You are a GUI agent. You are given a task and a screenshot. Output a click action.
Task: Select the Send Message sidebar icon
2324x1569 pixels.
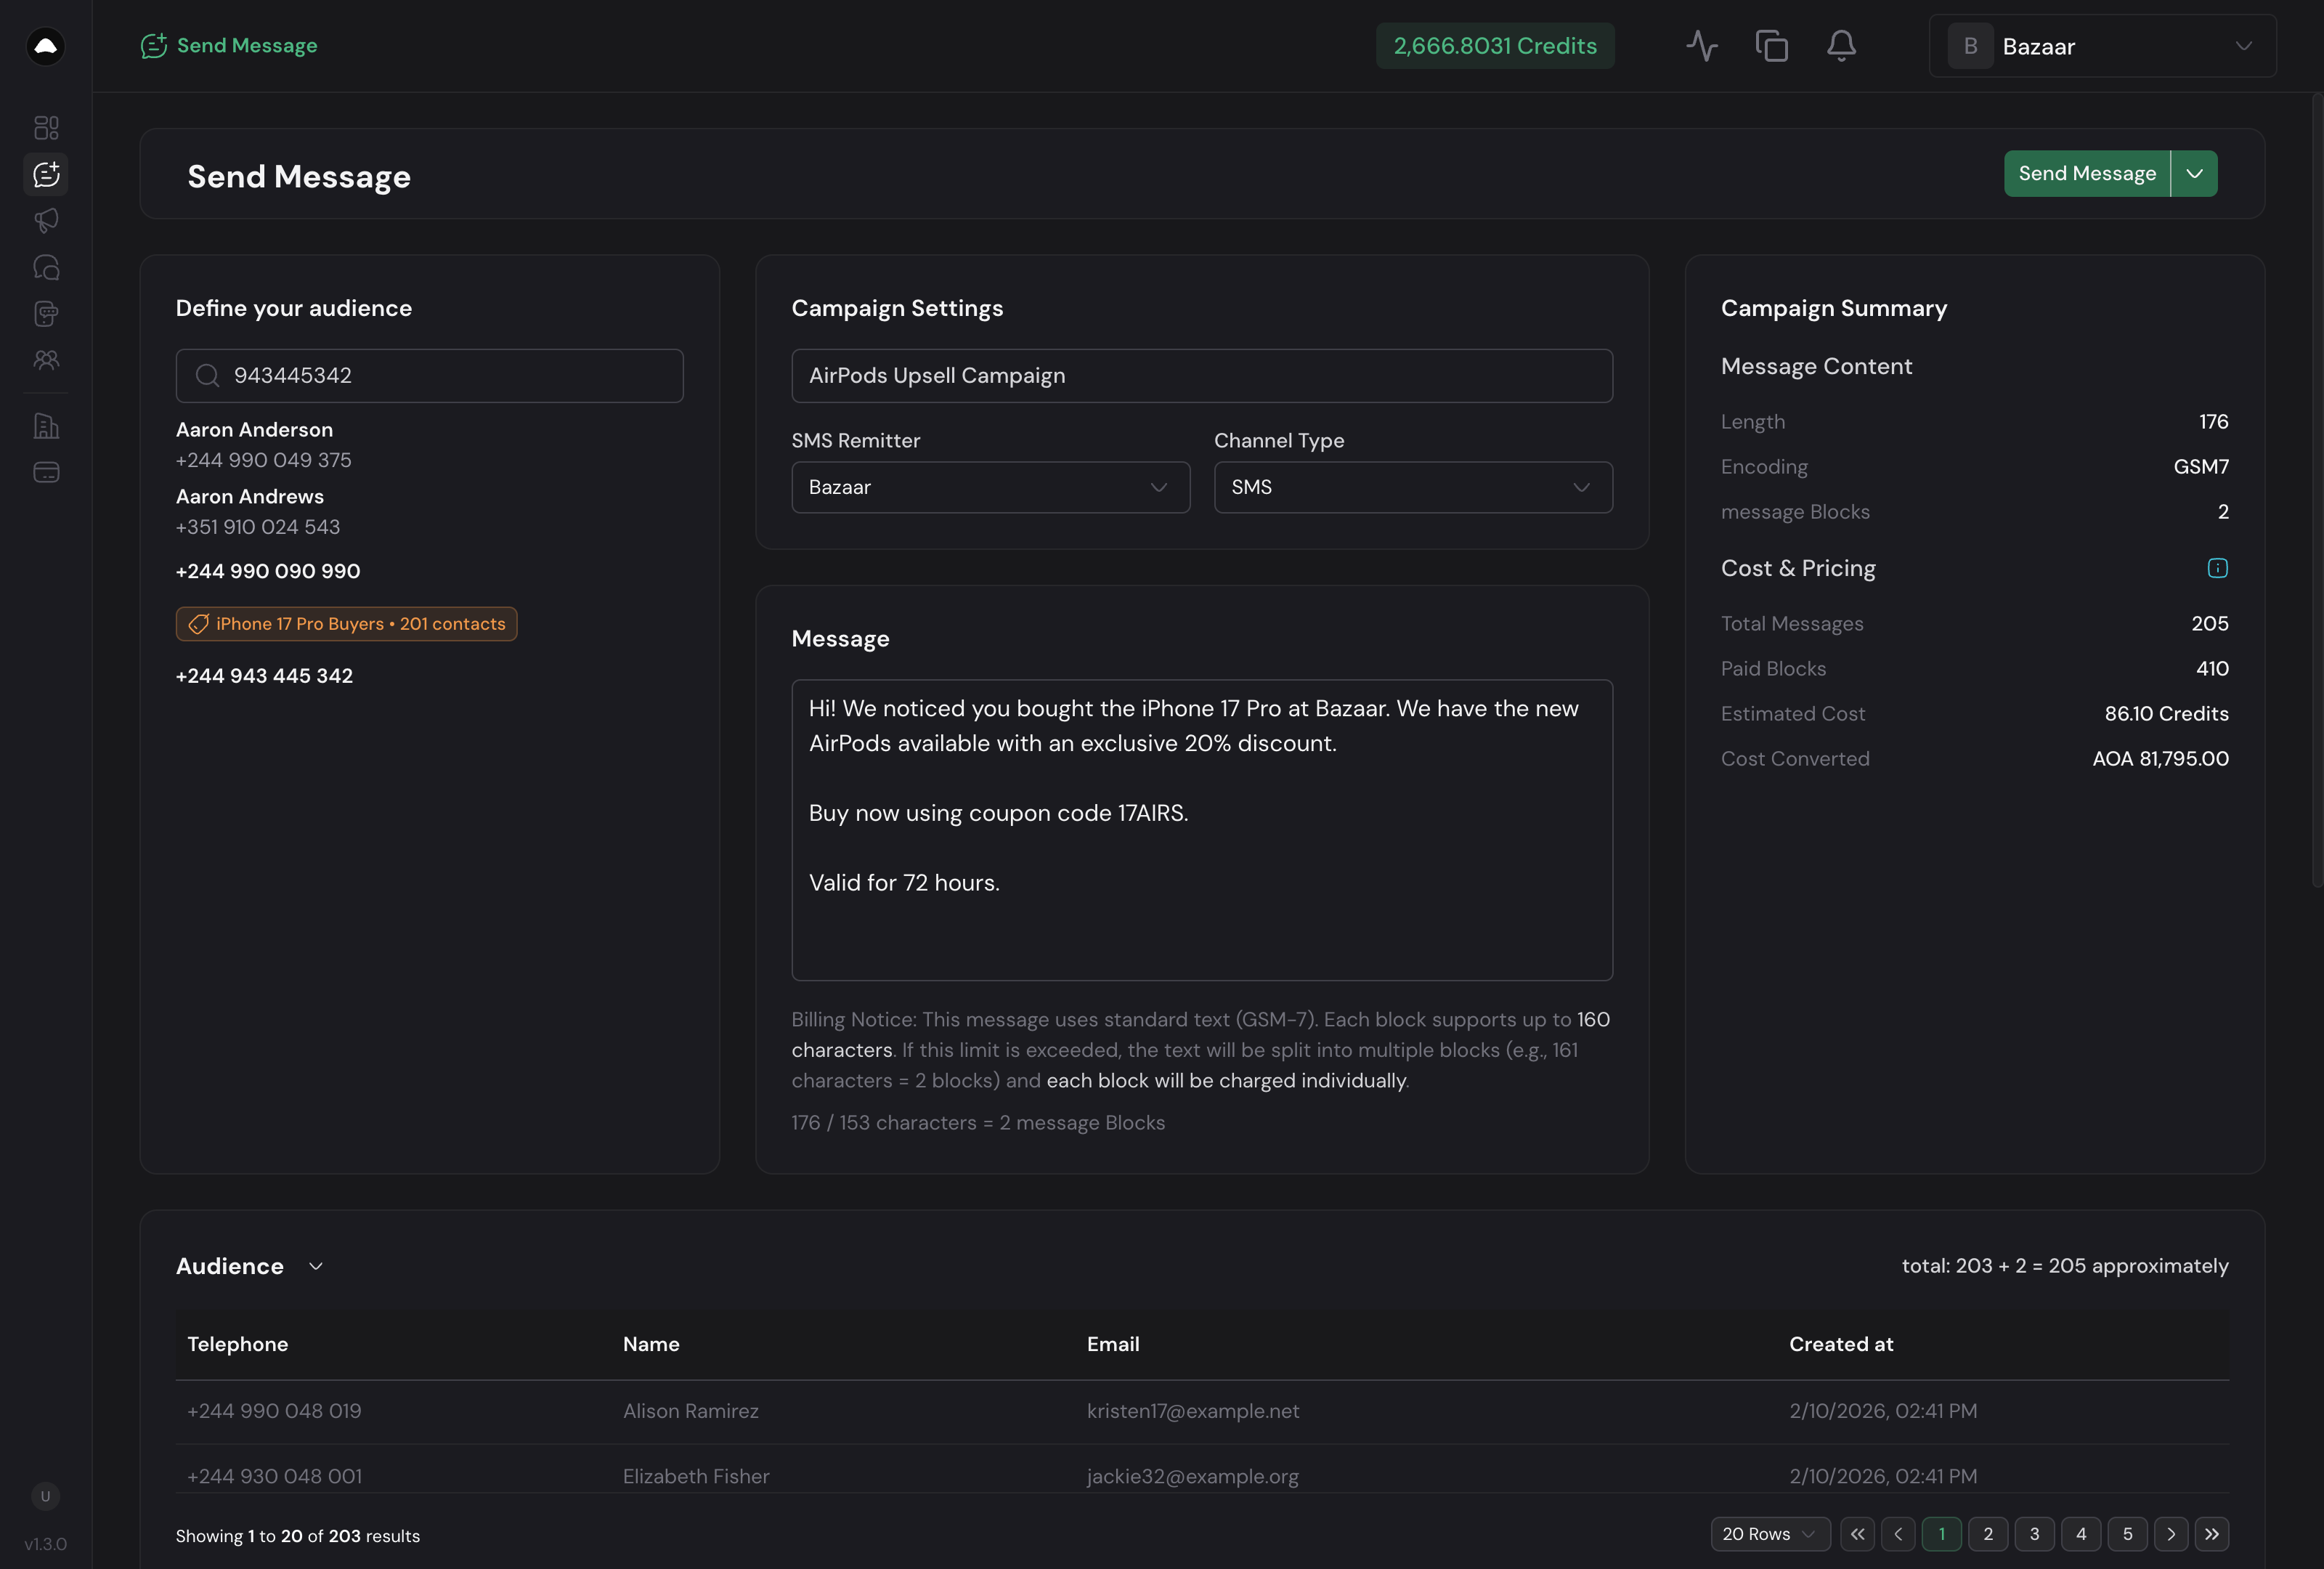click(x=46, y=174)
